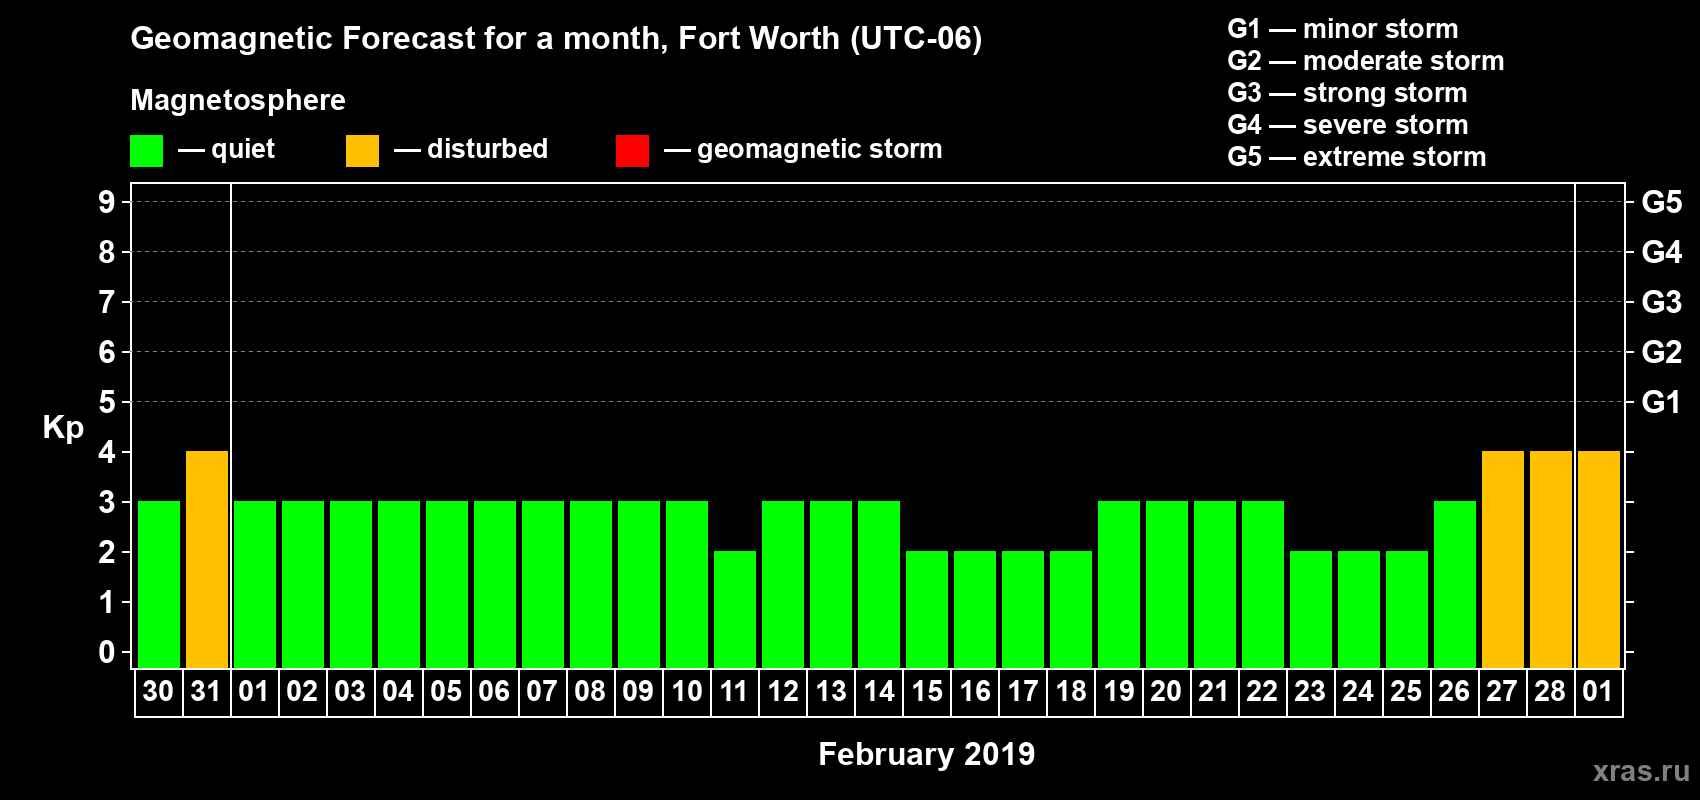Click the green quiet legend swatch
This screenshot has height=800, width=1700.
click(146, 151)
